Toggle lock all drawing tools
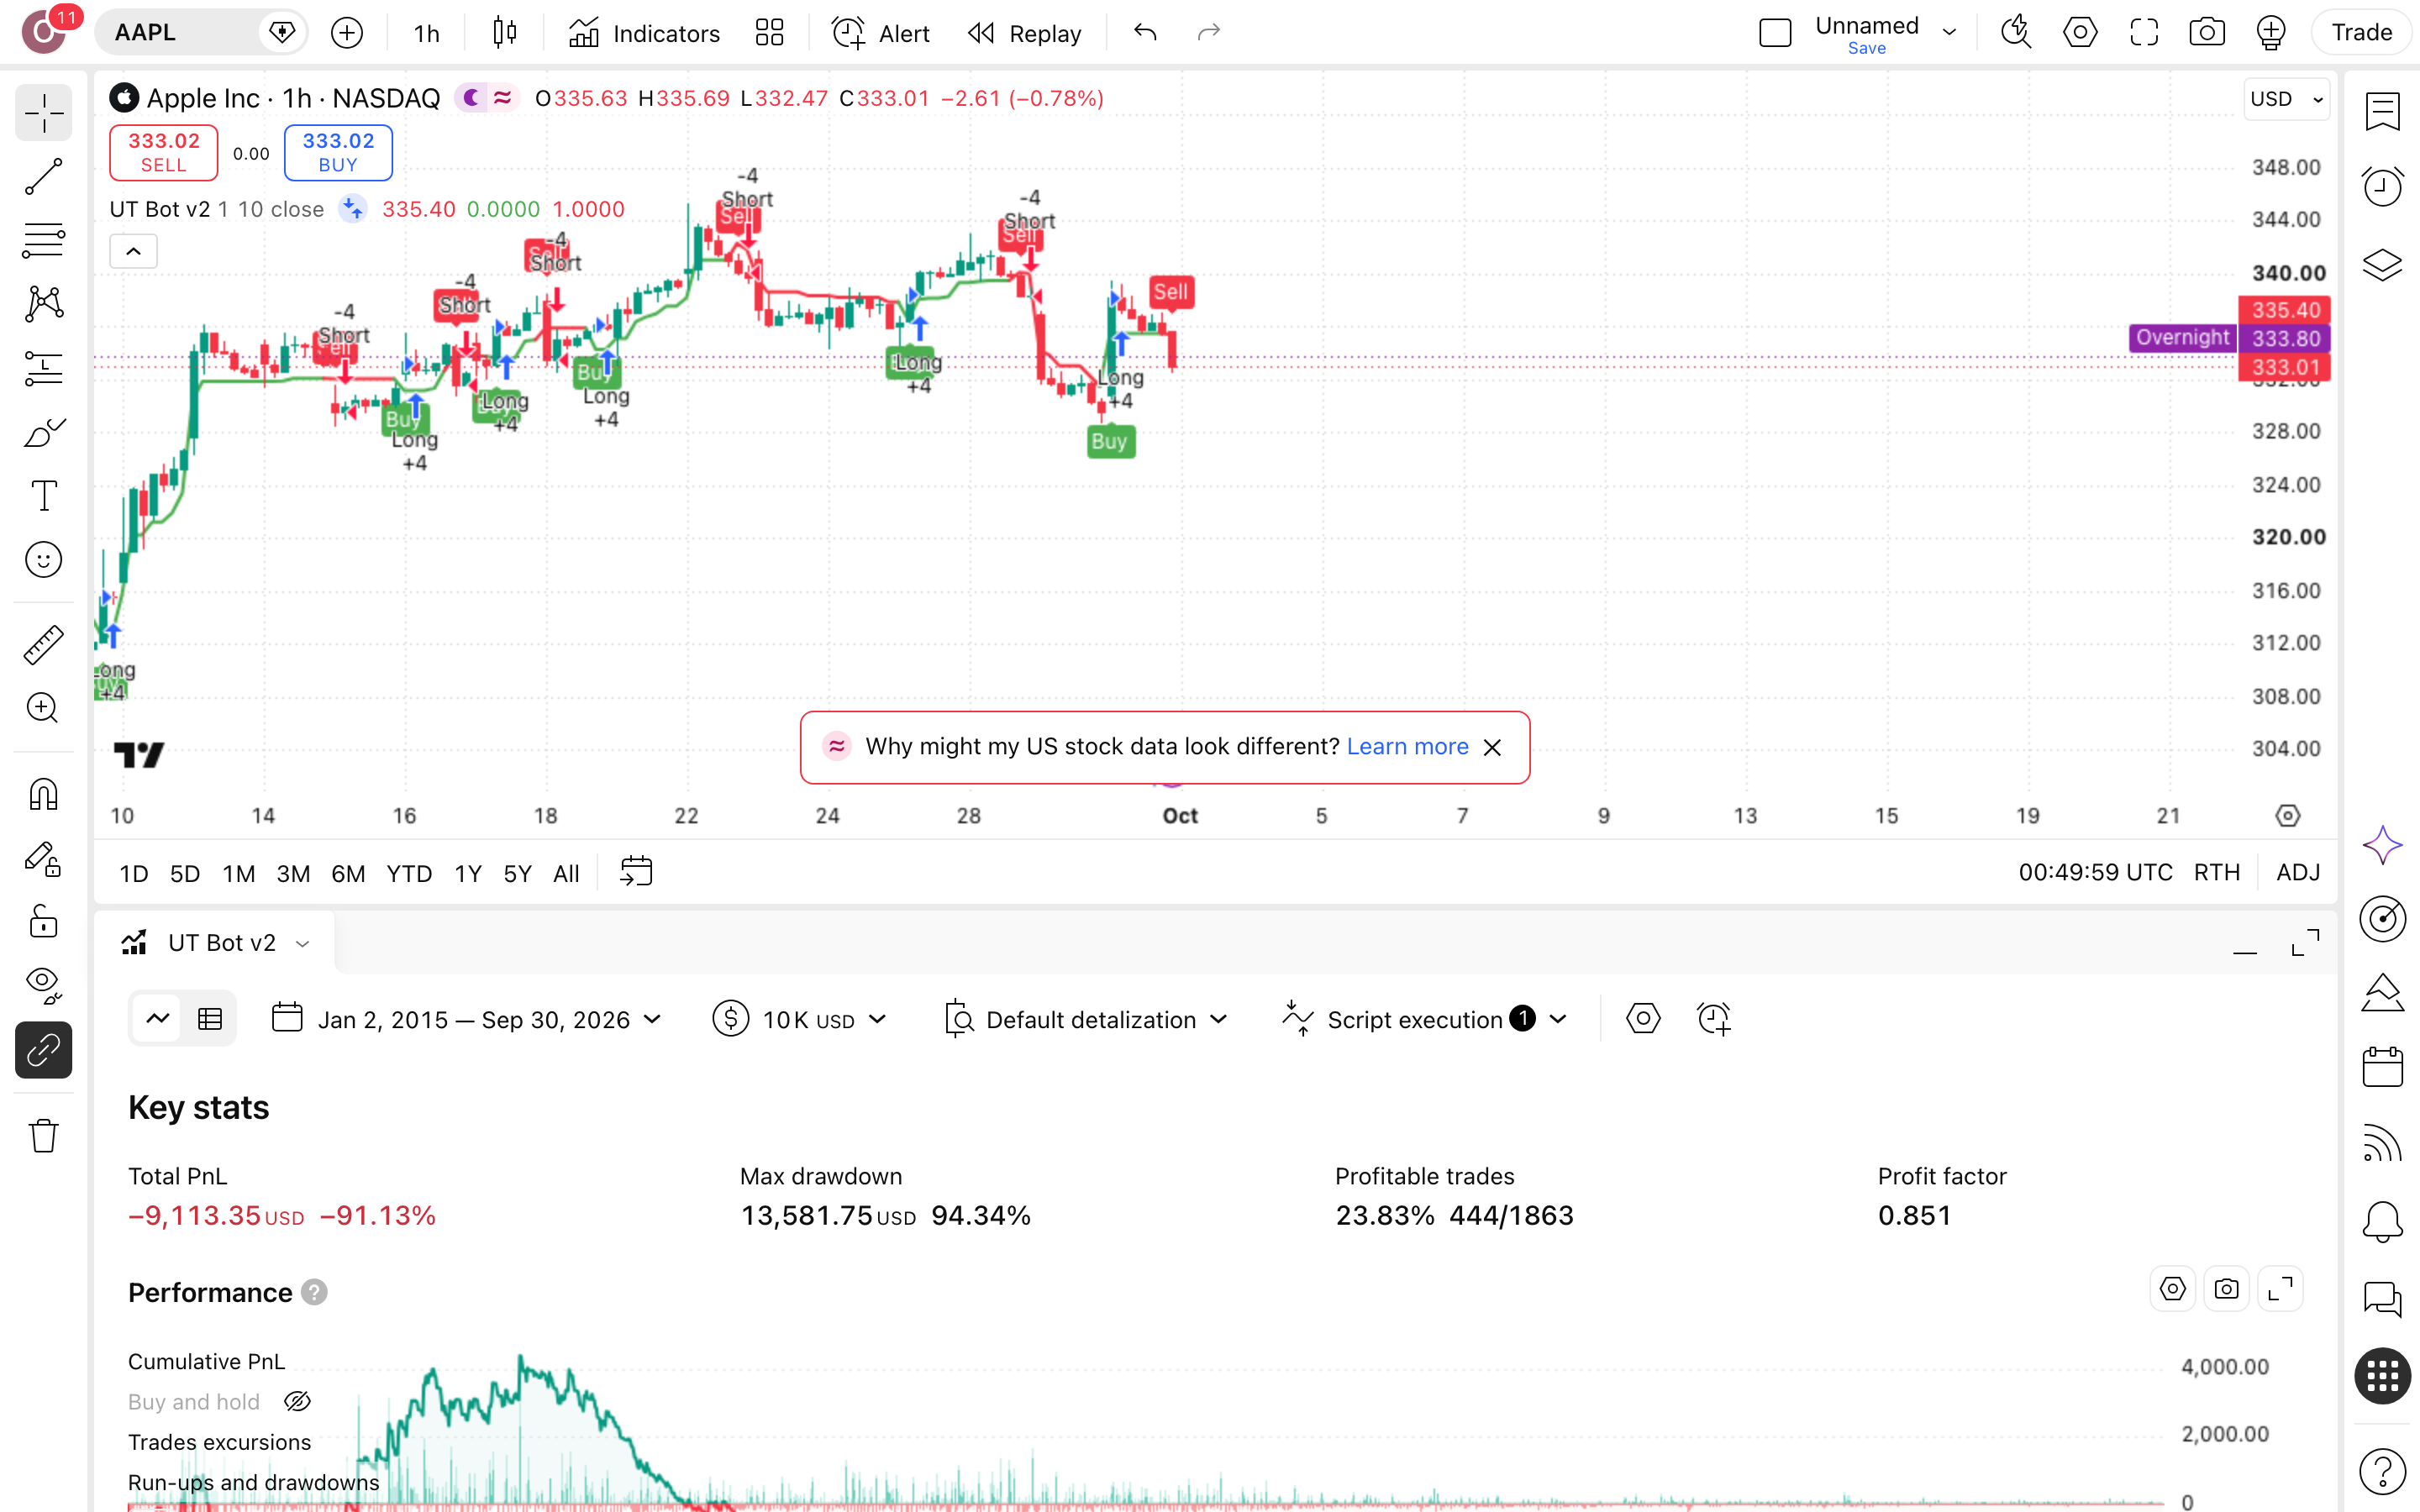 coord(43,922)
